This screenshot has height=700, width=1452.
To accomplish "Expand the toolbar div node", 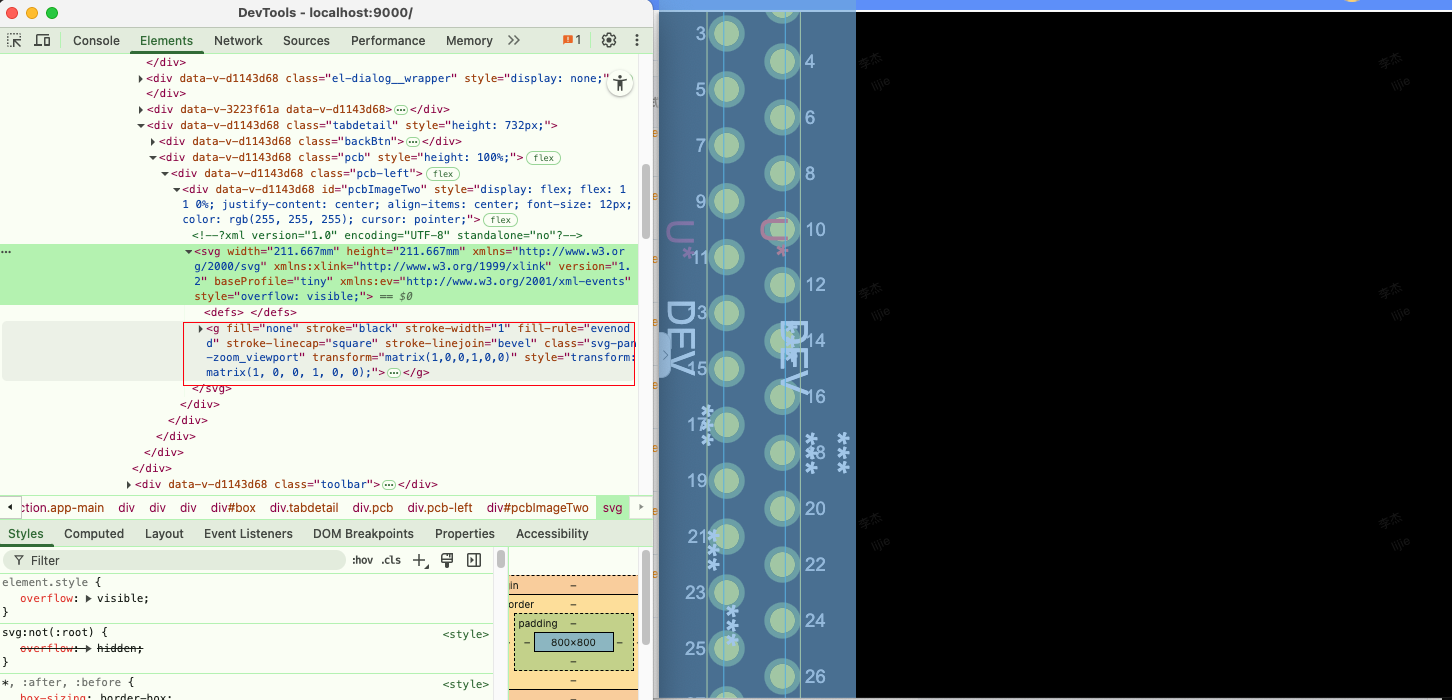I will click(129, 485).
